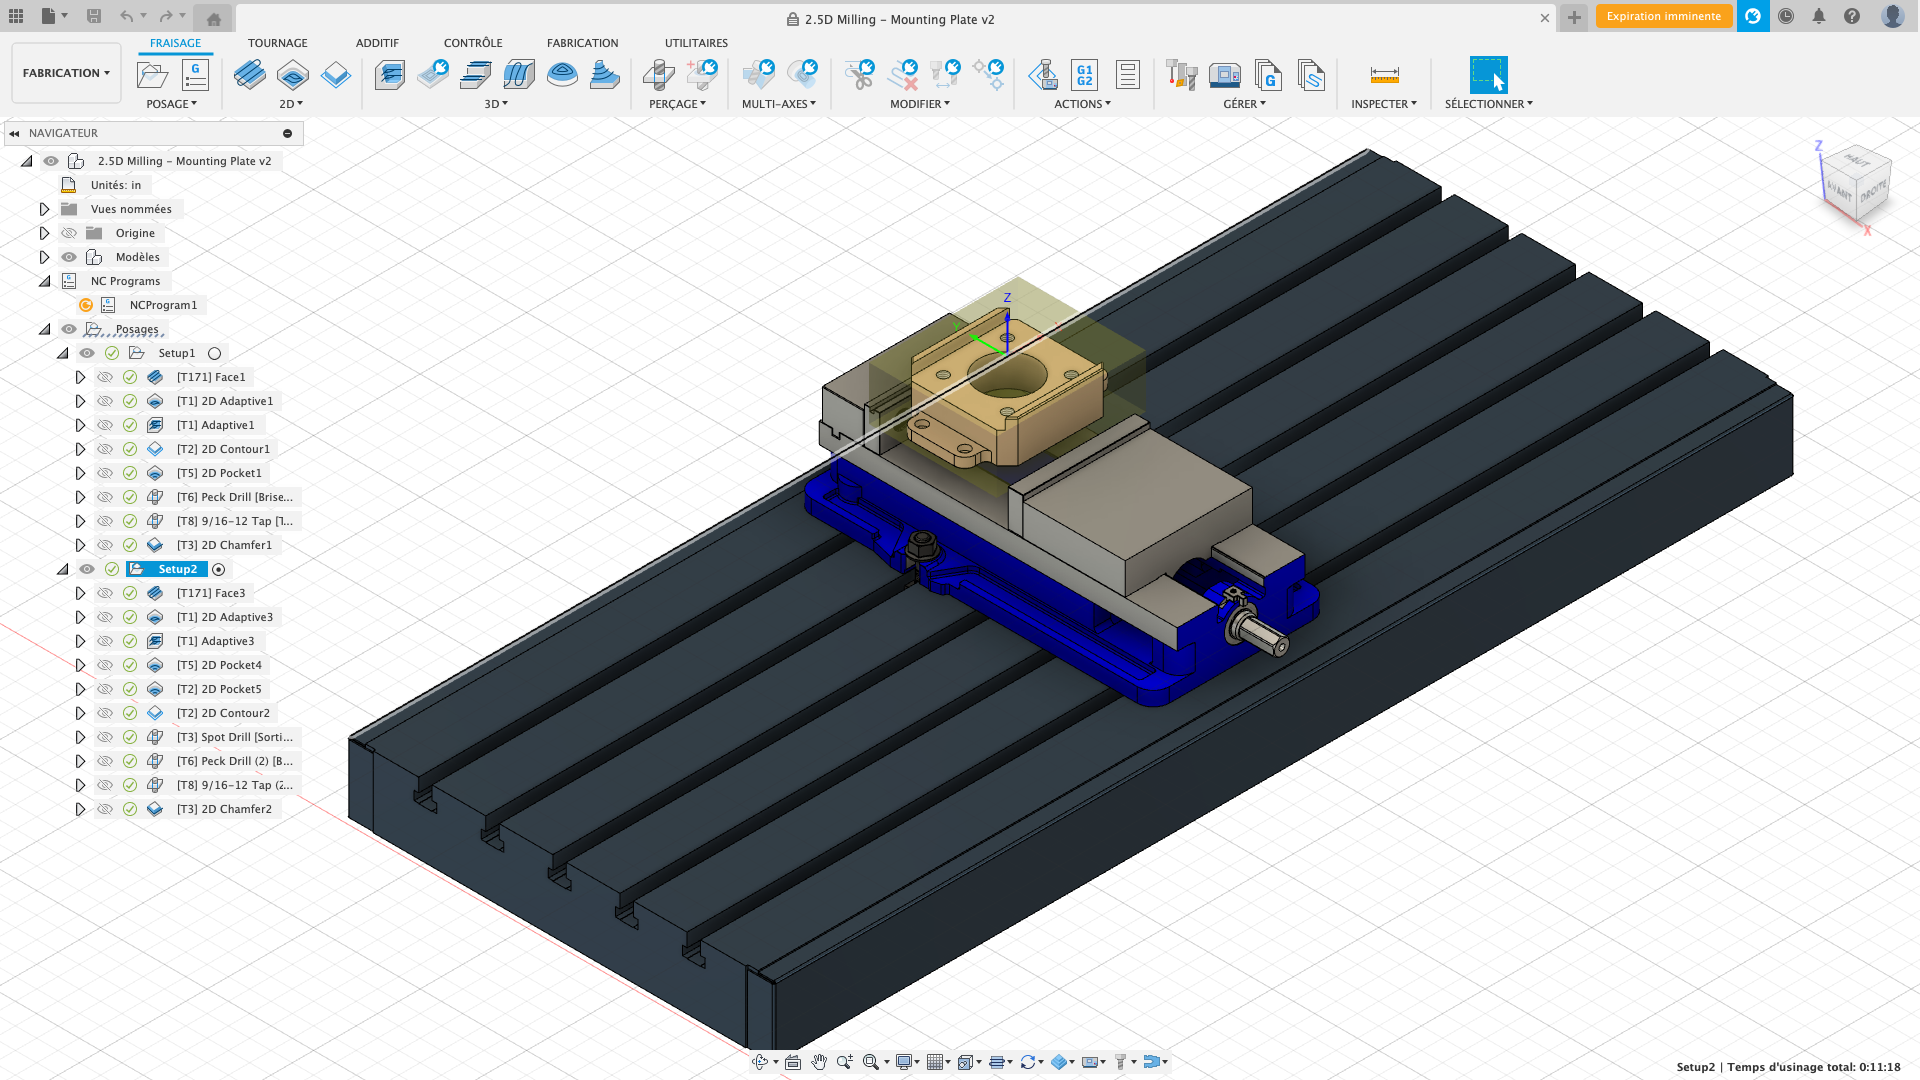Select the Pan tool in bottom navigation bar

[820, 1062]
